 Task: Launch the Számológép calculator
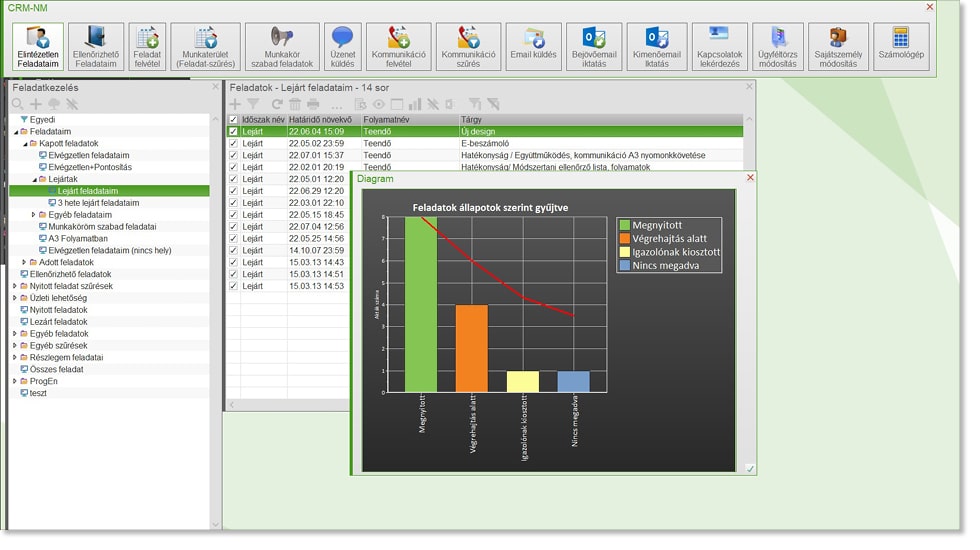[901, 47]
